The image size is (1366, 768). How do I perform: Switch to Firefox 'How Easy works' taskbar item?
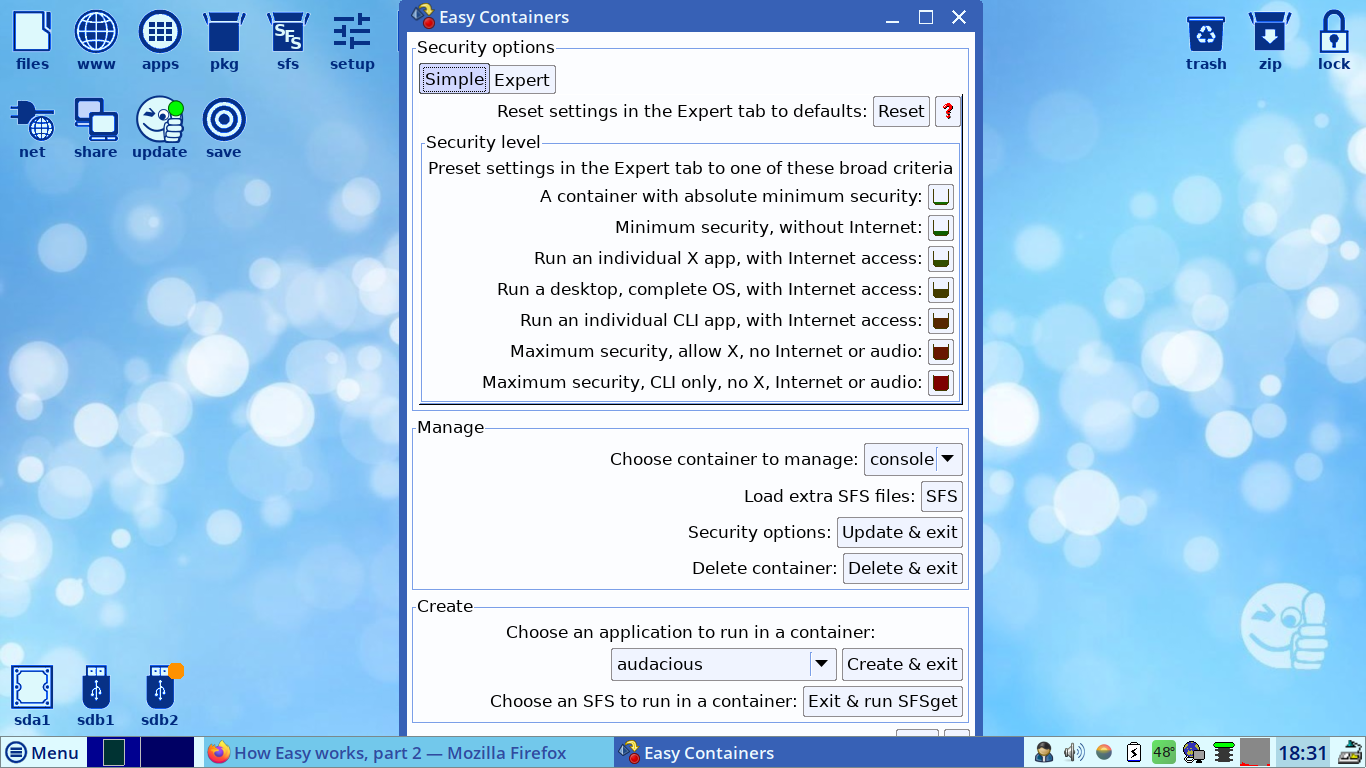(408, 752)
